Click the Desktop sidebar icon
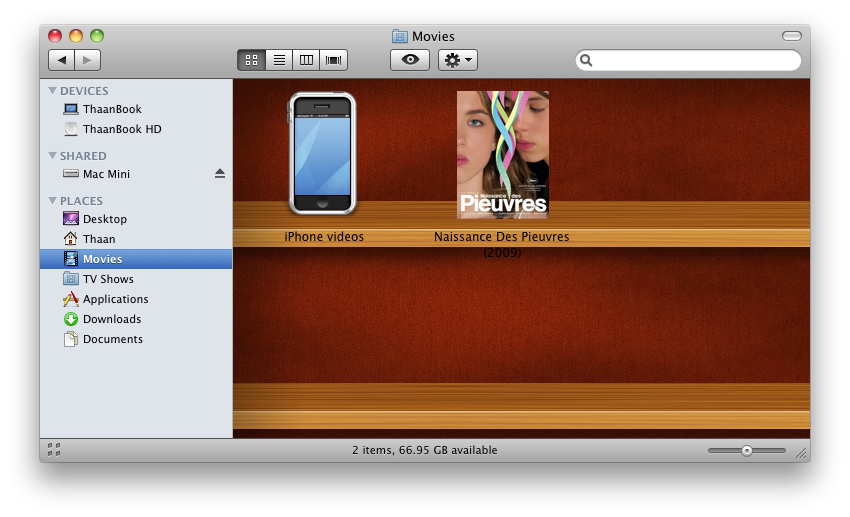Viewport: 850px width, 517px height. 71,219
